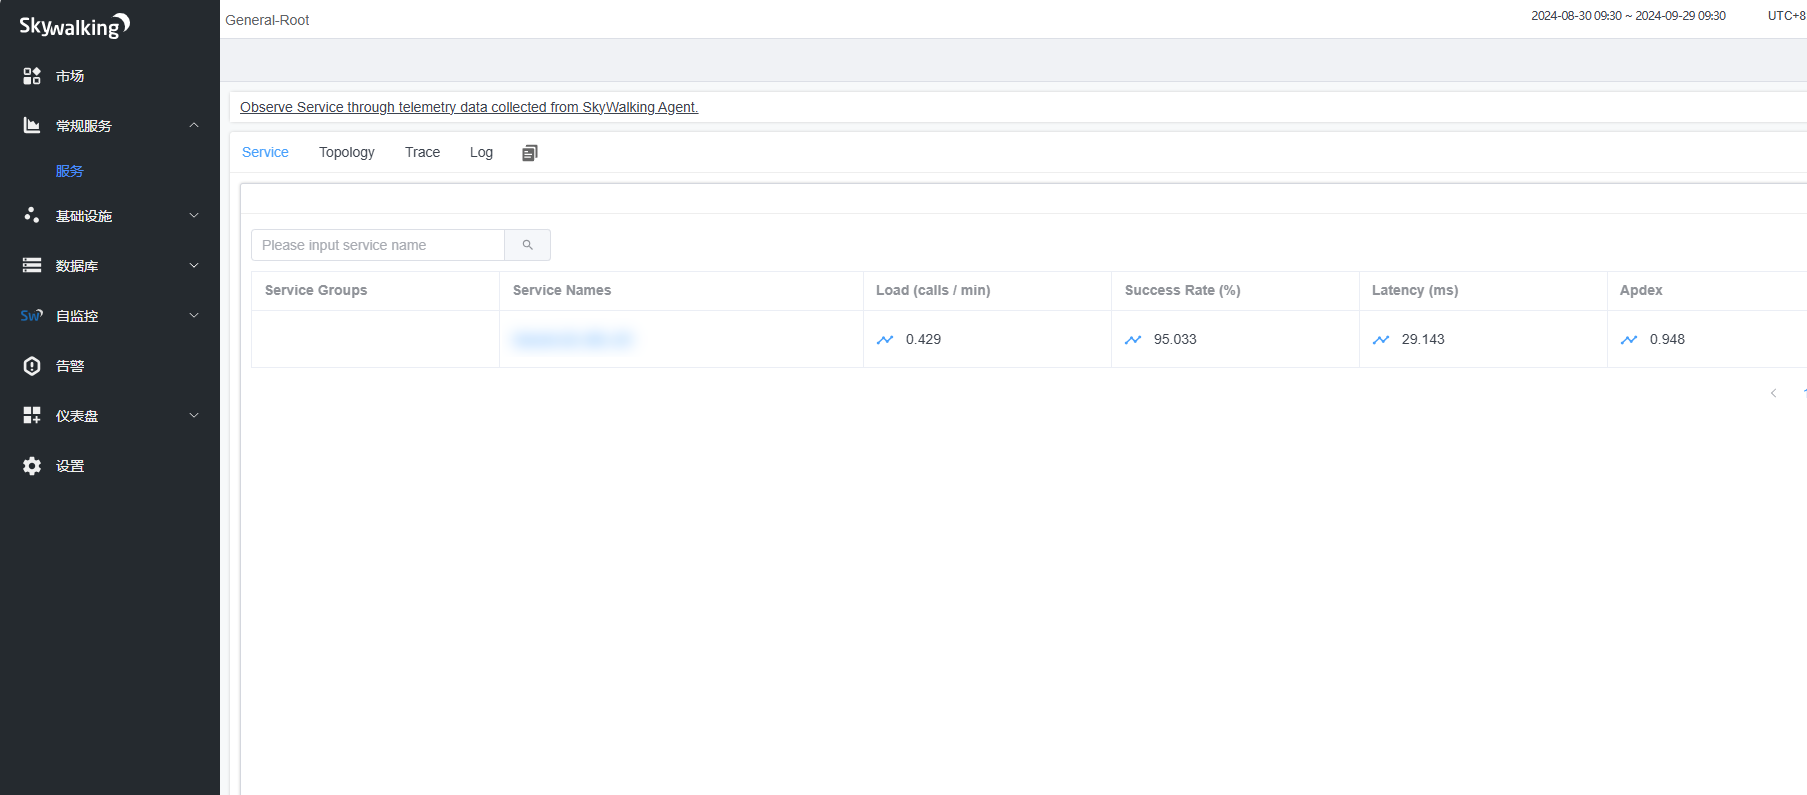Click the Success Rate trend chart icon
Viewport: 1807px width, 795px height.
coord(1133,340)
